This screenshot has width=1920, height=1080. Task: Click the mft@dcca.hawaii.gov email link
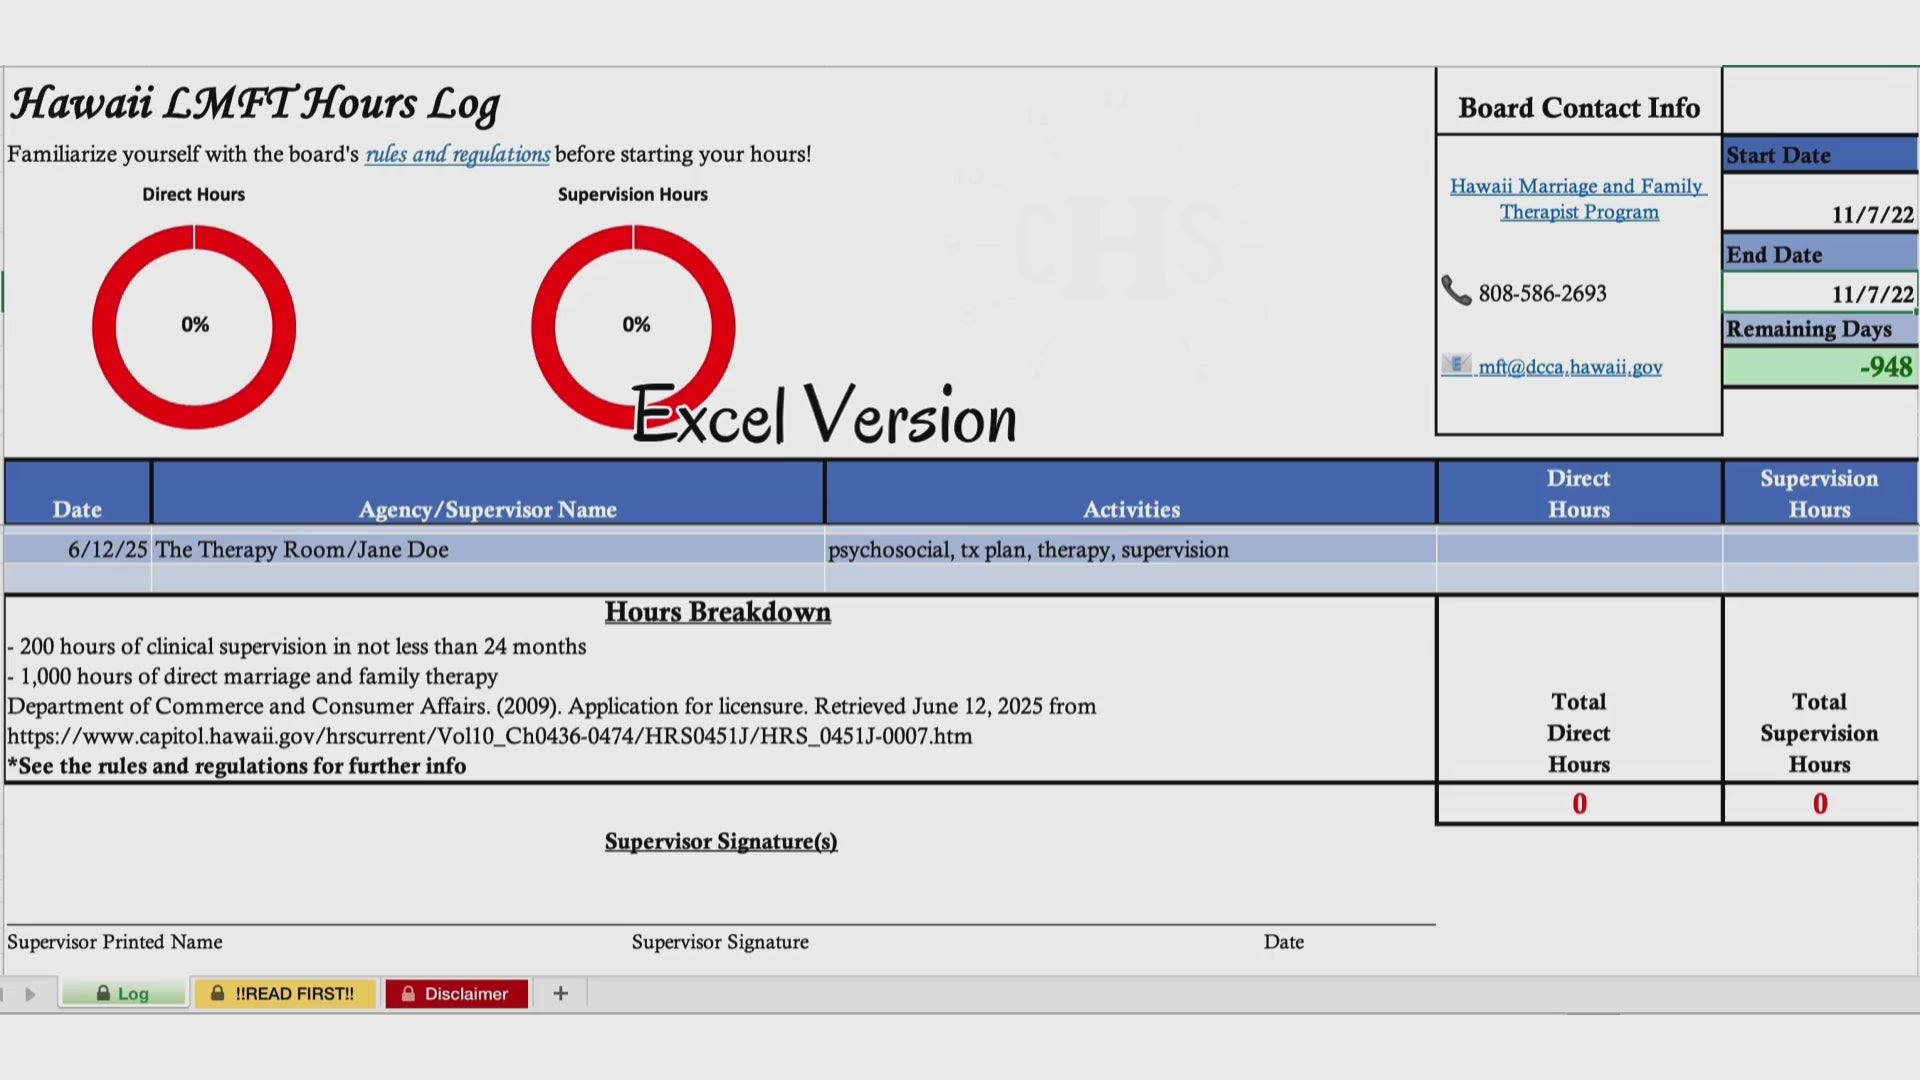coord(1570,367)
